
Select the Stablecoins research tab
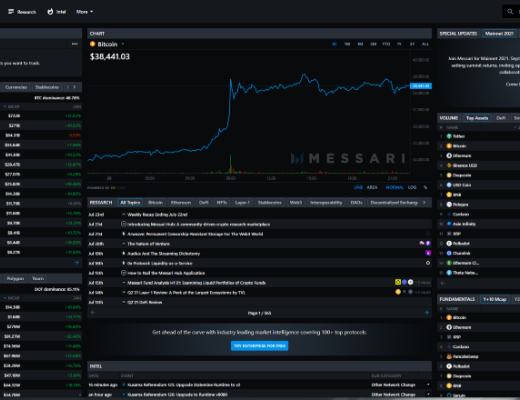[x=270, y=202]
